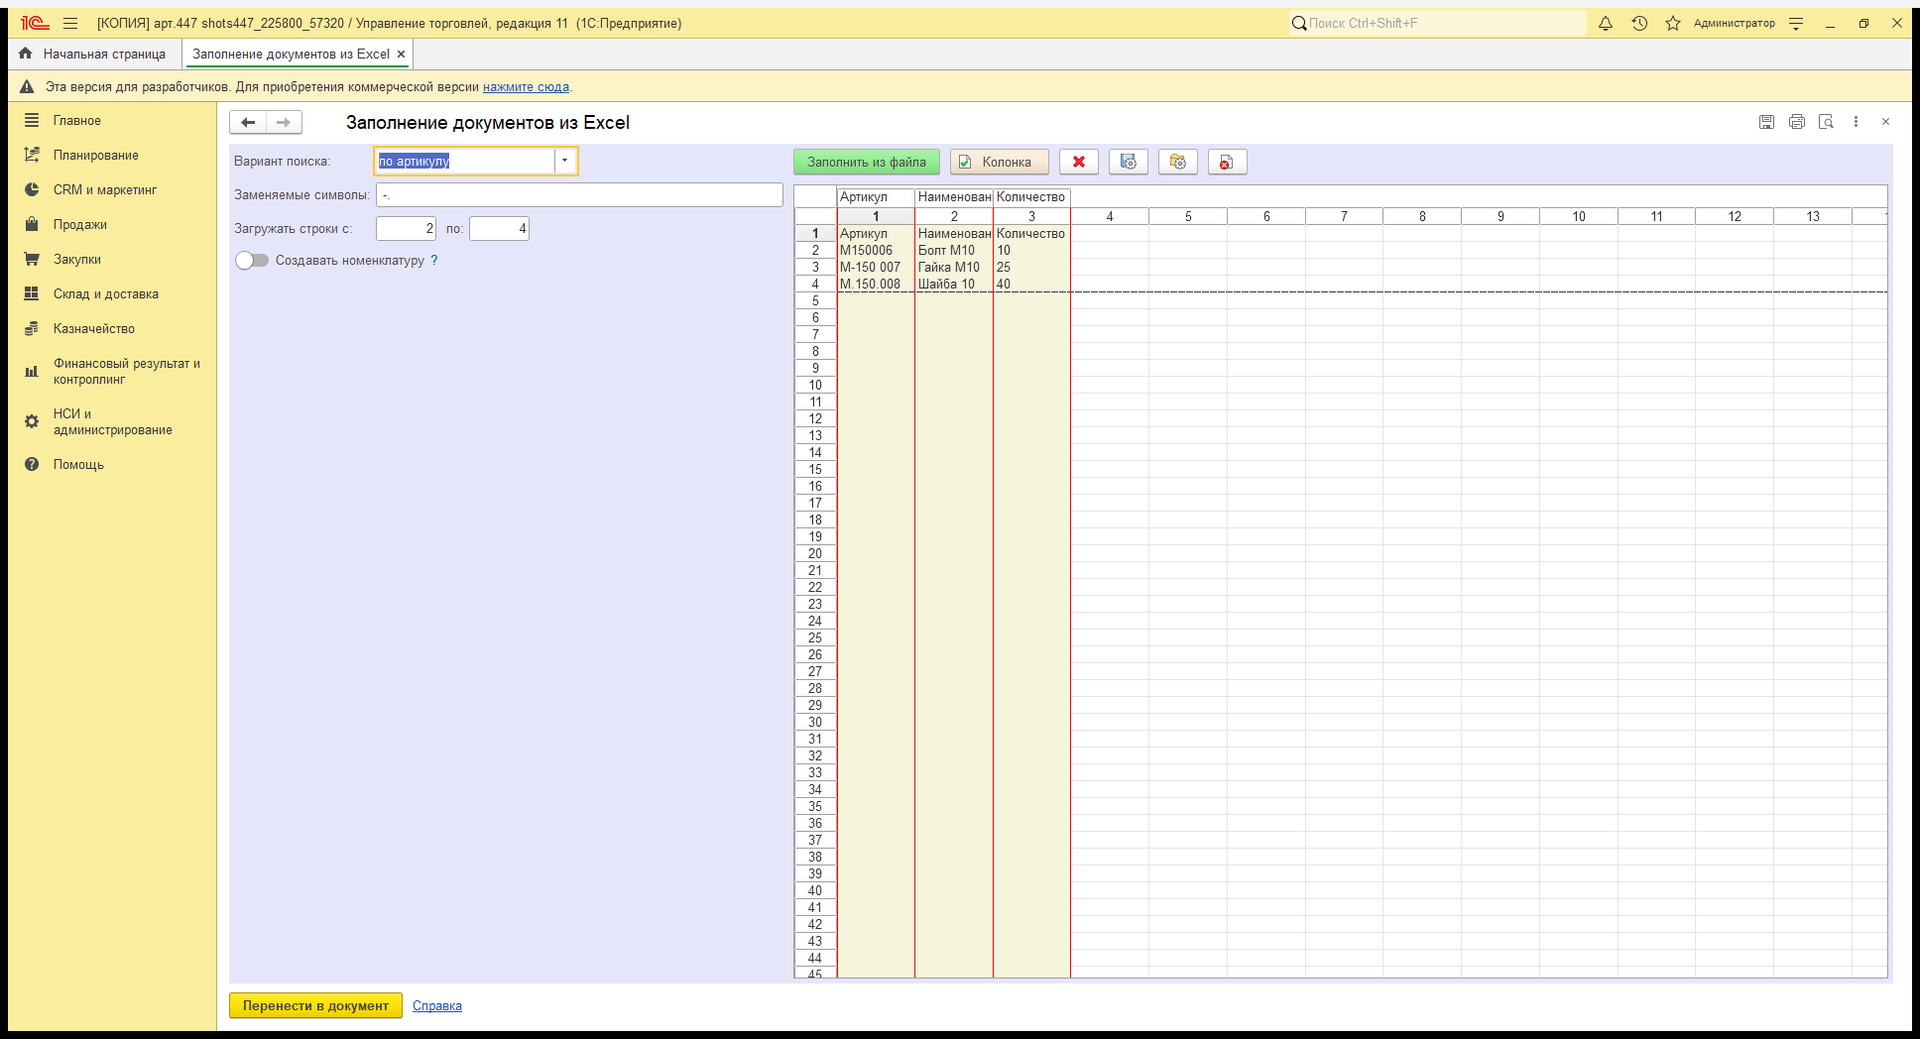Screen dimensions: 1920x1039
Task: Open the history clock icon
Action: click(1639, 23)
